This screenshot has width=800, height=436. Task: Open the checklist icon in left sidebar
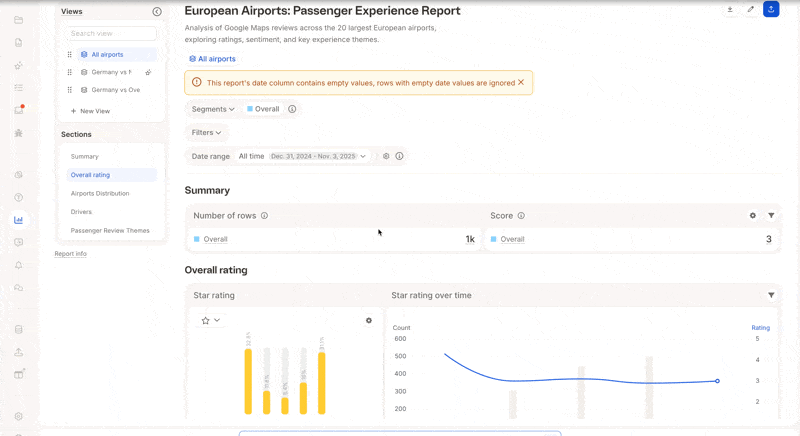(18, 88)
